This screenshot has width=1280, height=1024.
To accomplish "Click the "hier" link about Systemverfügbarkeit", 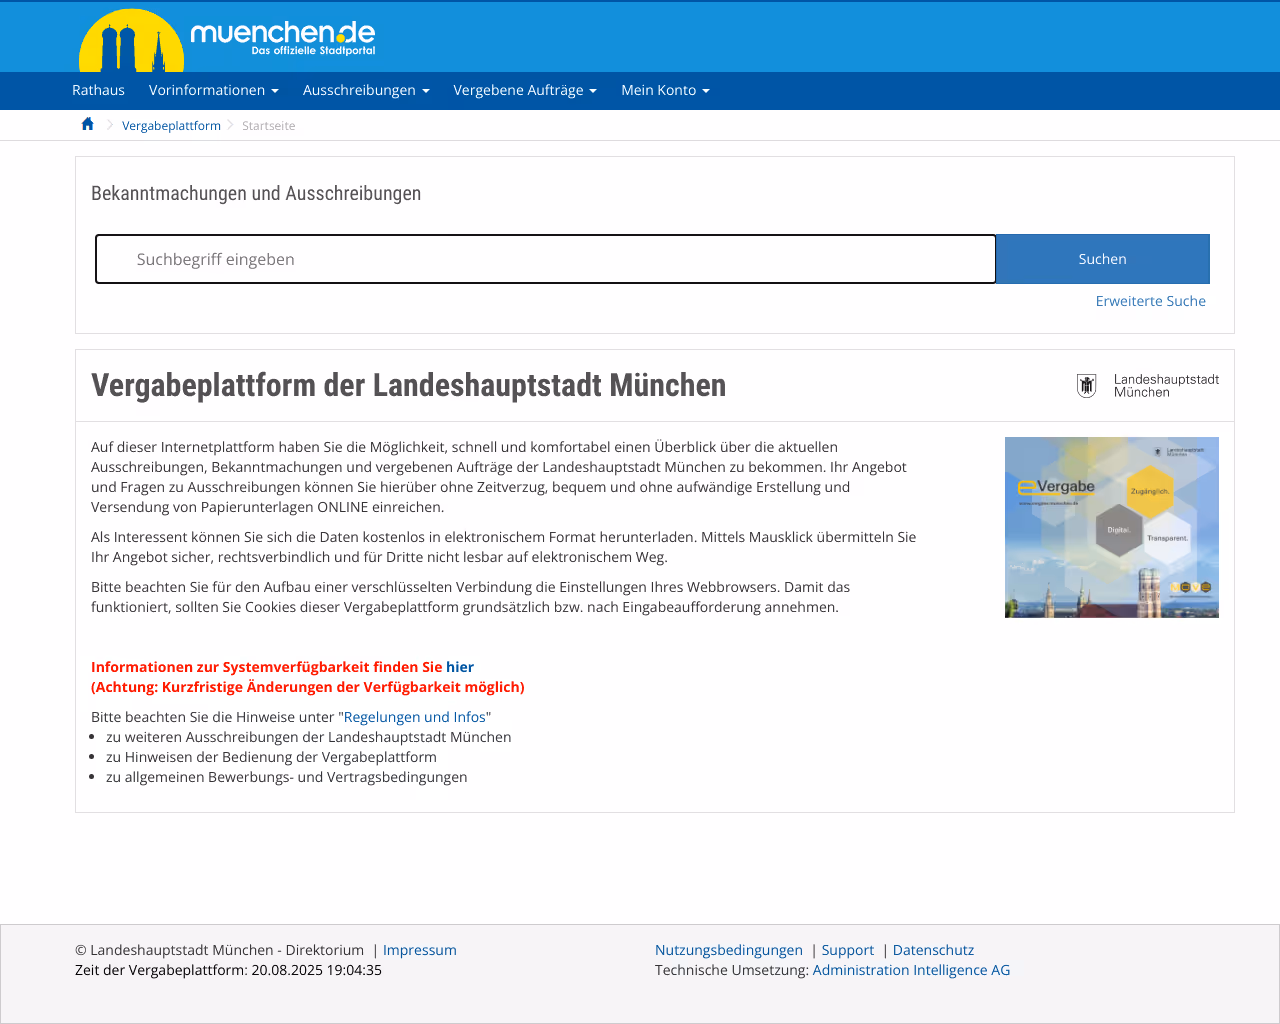I will point(460,666).
